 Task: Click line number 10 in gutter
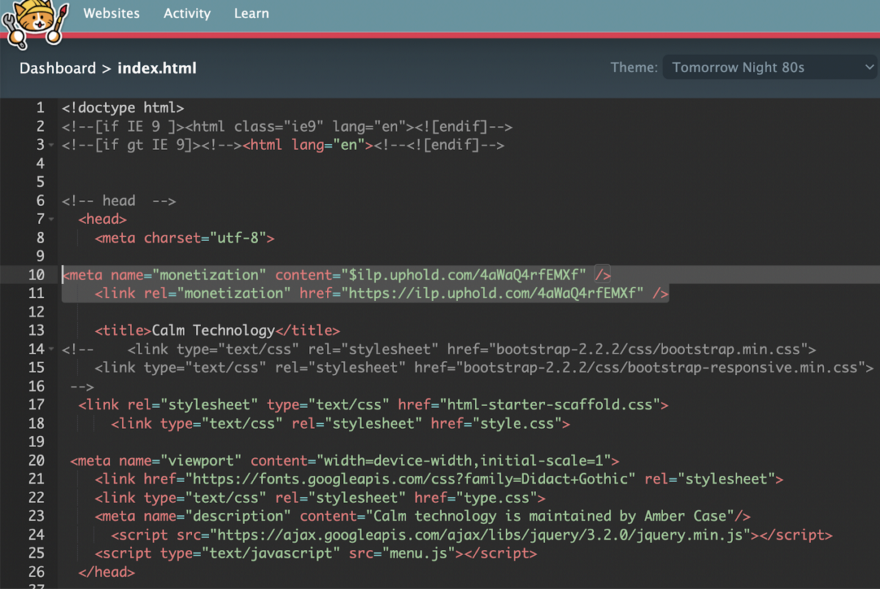click(36, 275)
